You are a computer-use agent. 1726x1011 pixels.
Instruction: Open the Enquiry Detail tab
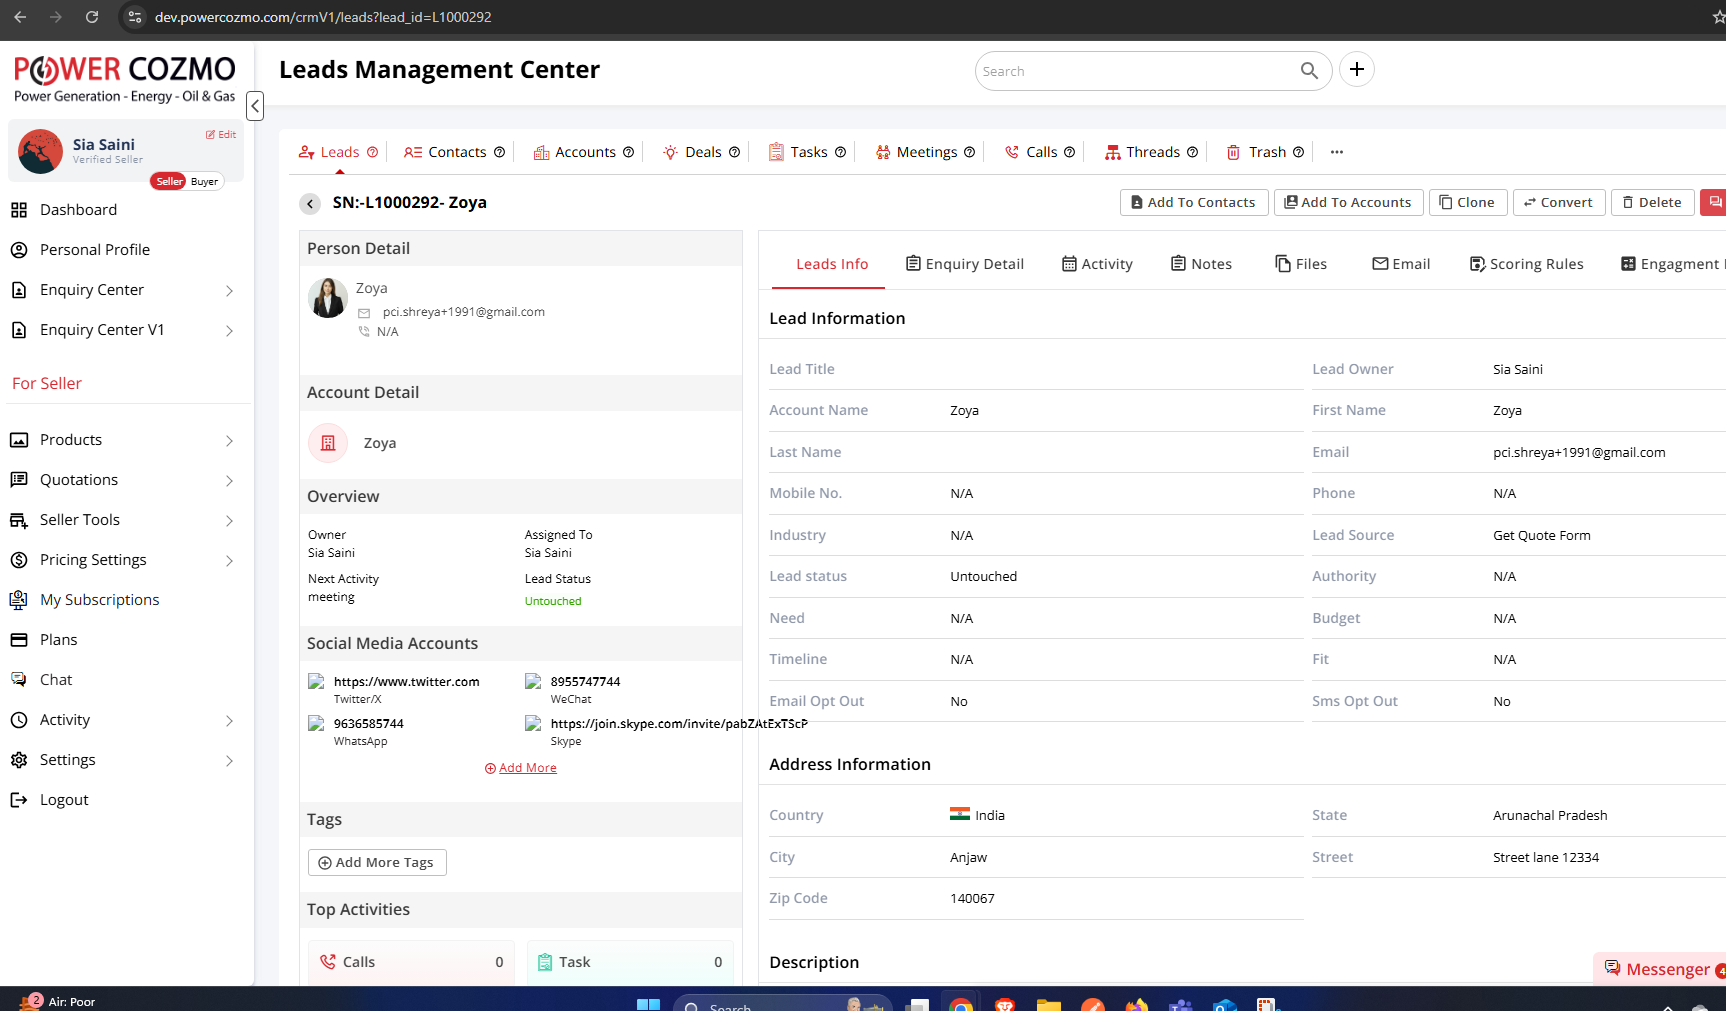(x=964, y=264)
